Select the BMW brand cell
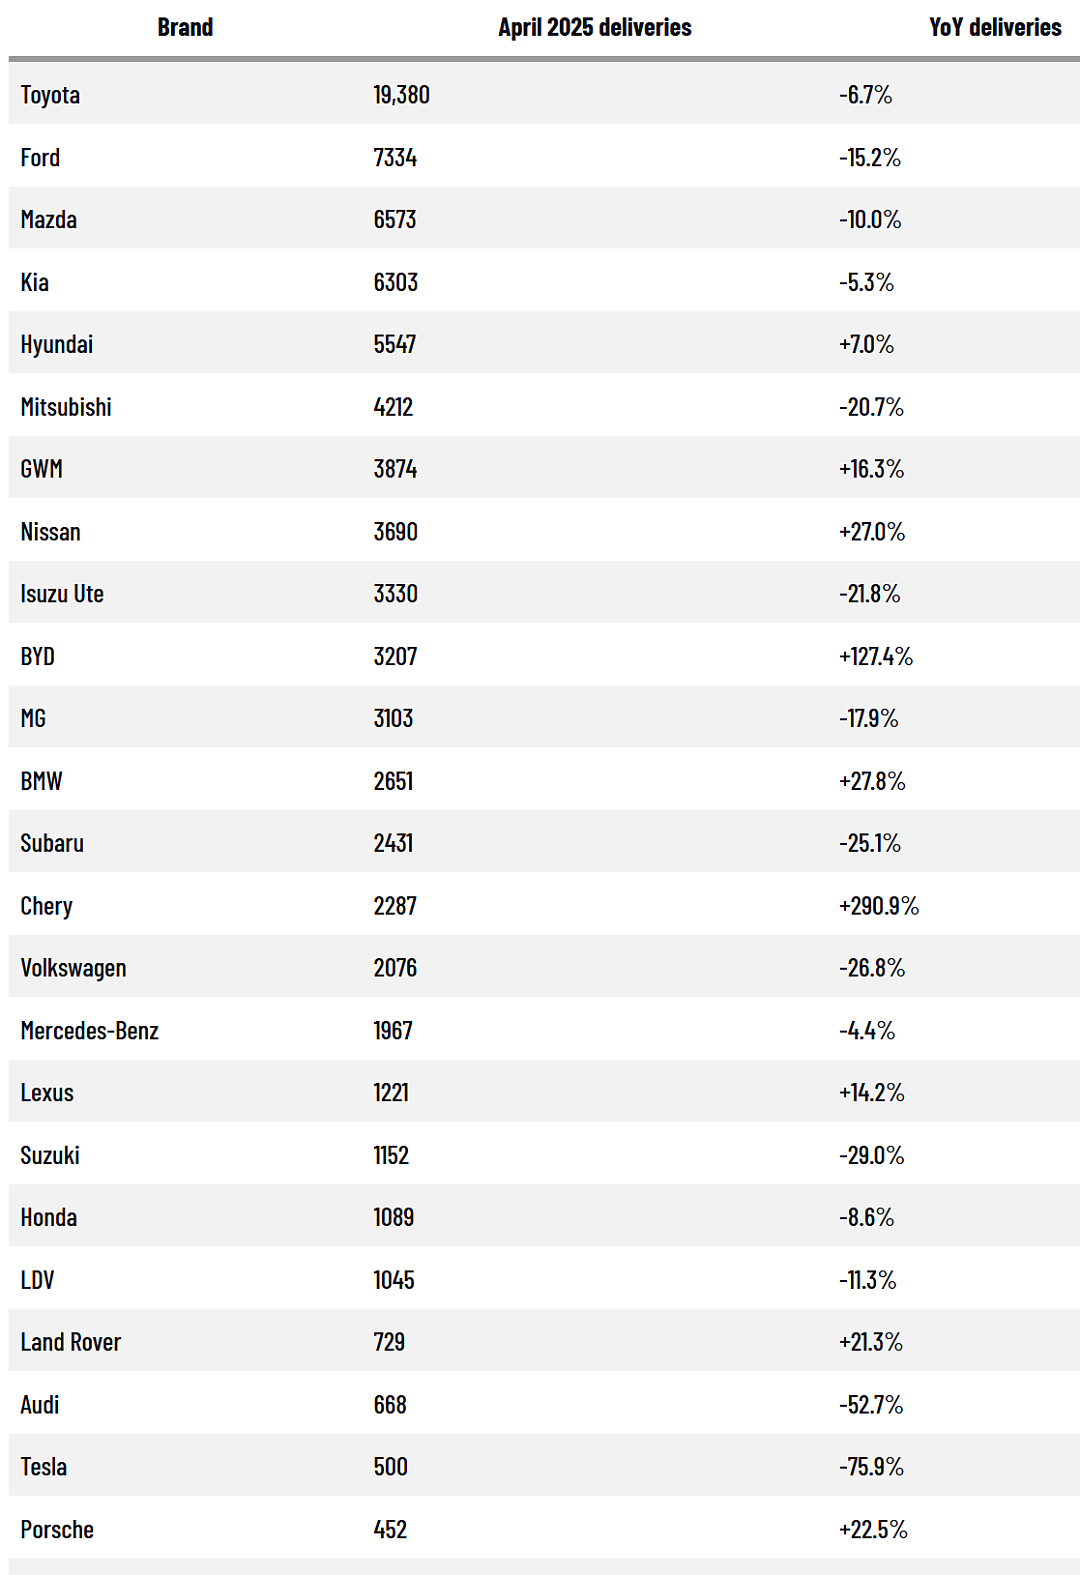Screen dimensions: 1080x1575 click(41, 781)
